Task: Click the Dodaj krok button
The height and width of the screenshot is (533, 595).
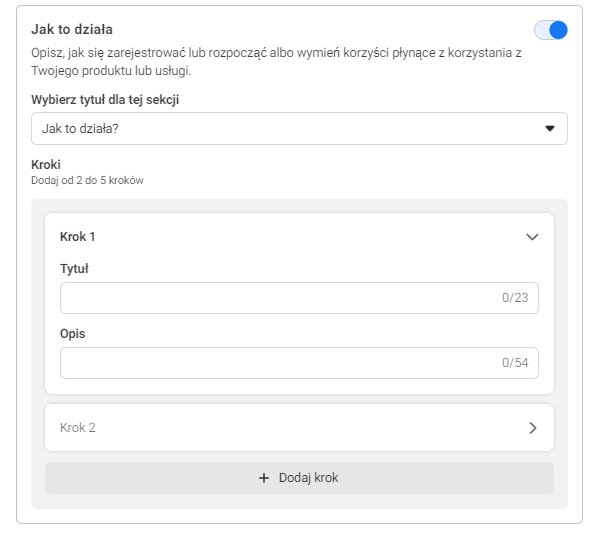Action: [x=299, y=478]
